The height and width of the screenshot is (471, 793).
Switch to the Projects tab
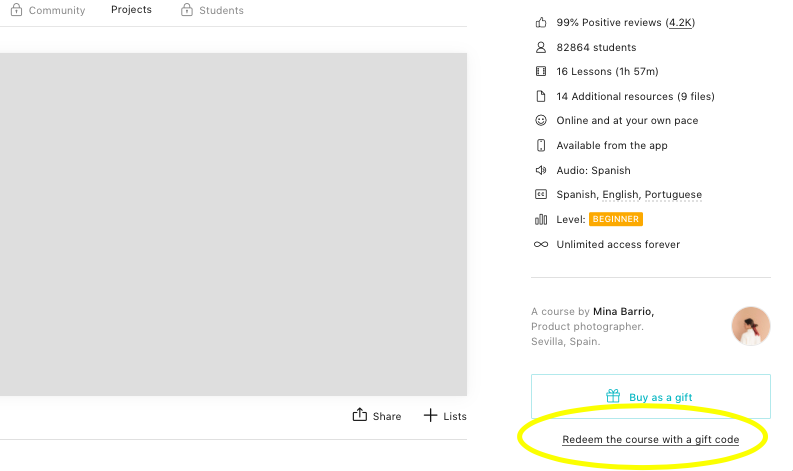[131, 10]
